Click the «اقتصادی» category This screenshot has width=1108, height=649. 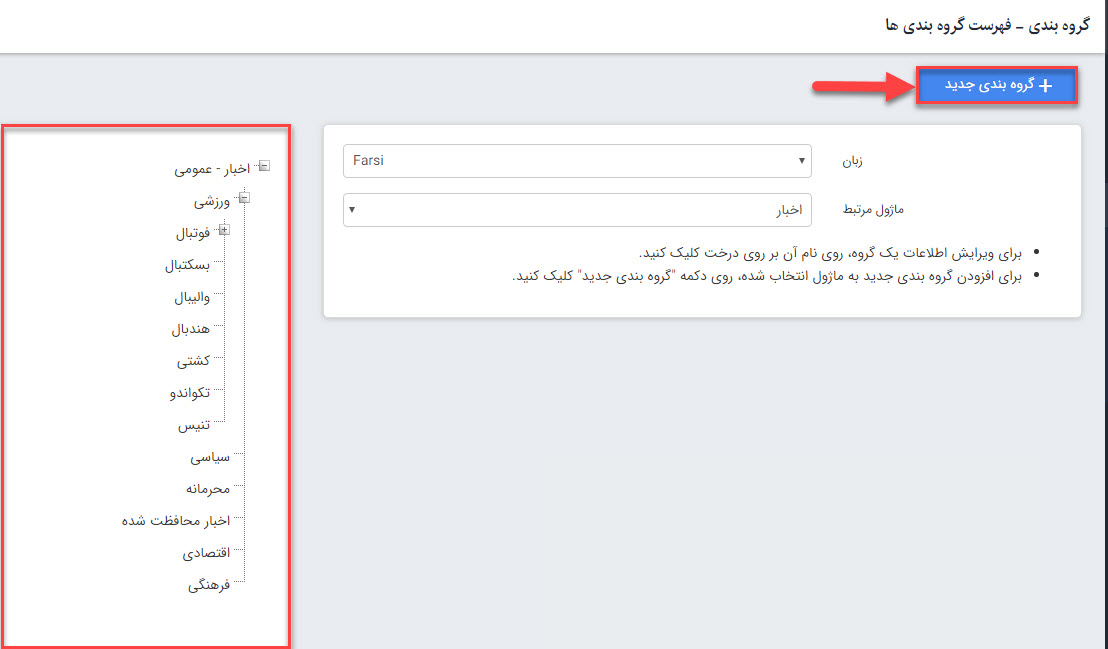click(206, 554)
